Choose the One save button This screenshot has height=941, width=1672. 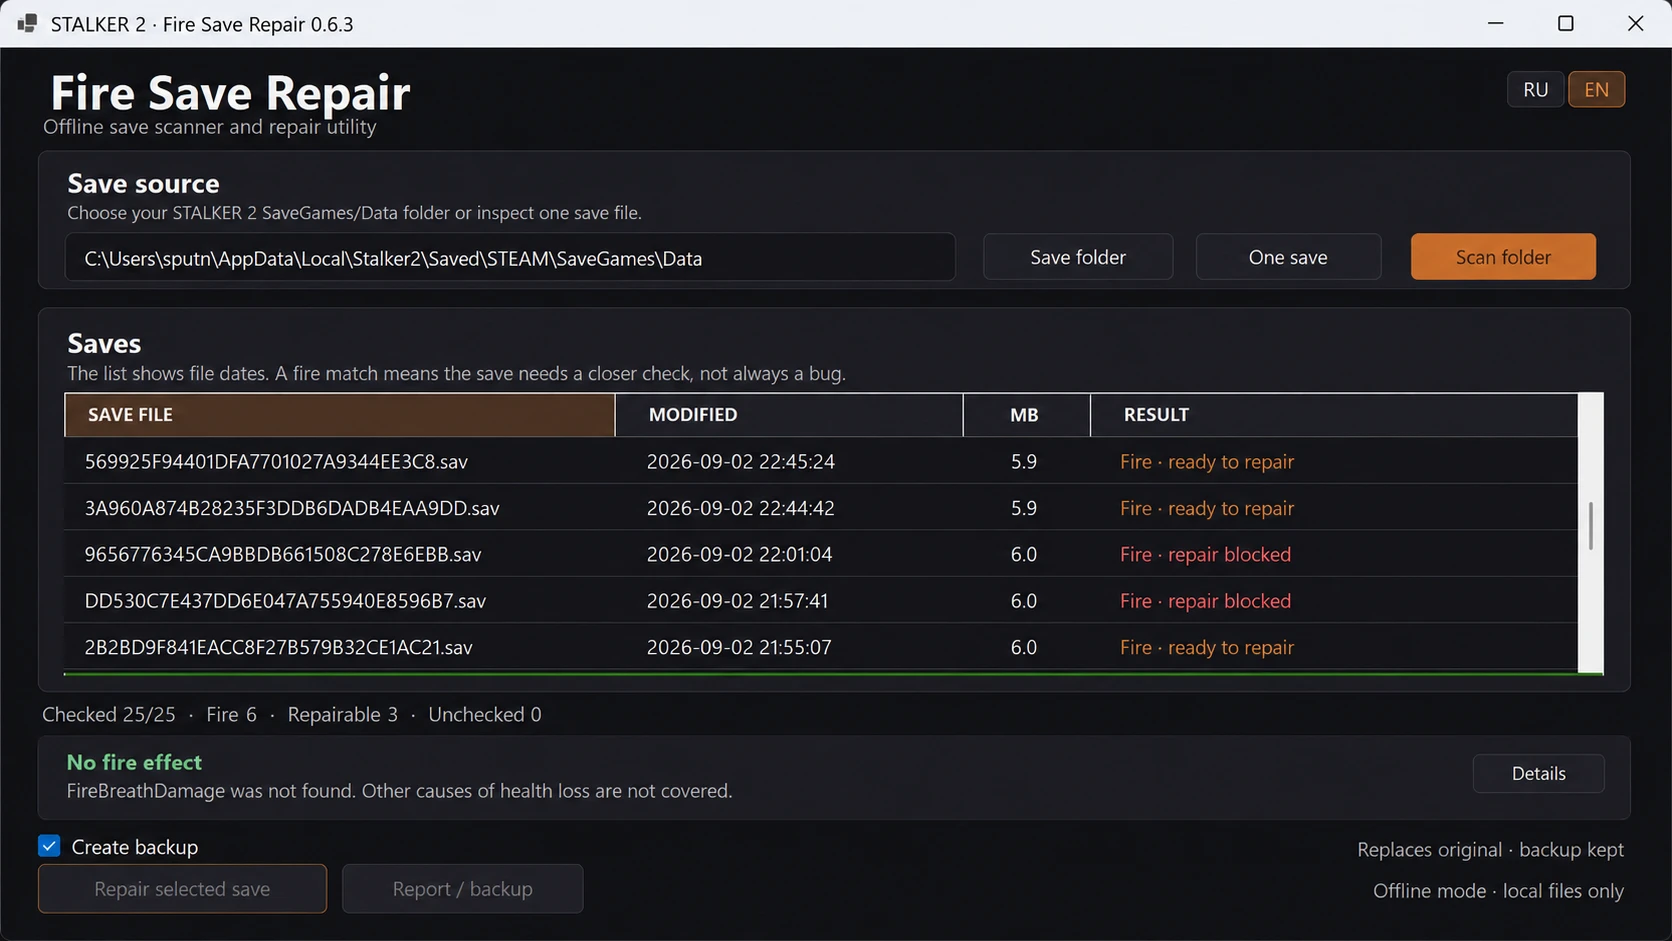(1288, 257)
